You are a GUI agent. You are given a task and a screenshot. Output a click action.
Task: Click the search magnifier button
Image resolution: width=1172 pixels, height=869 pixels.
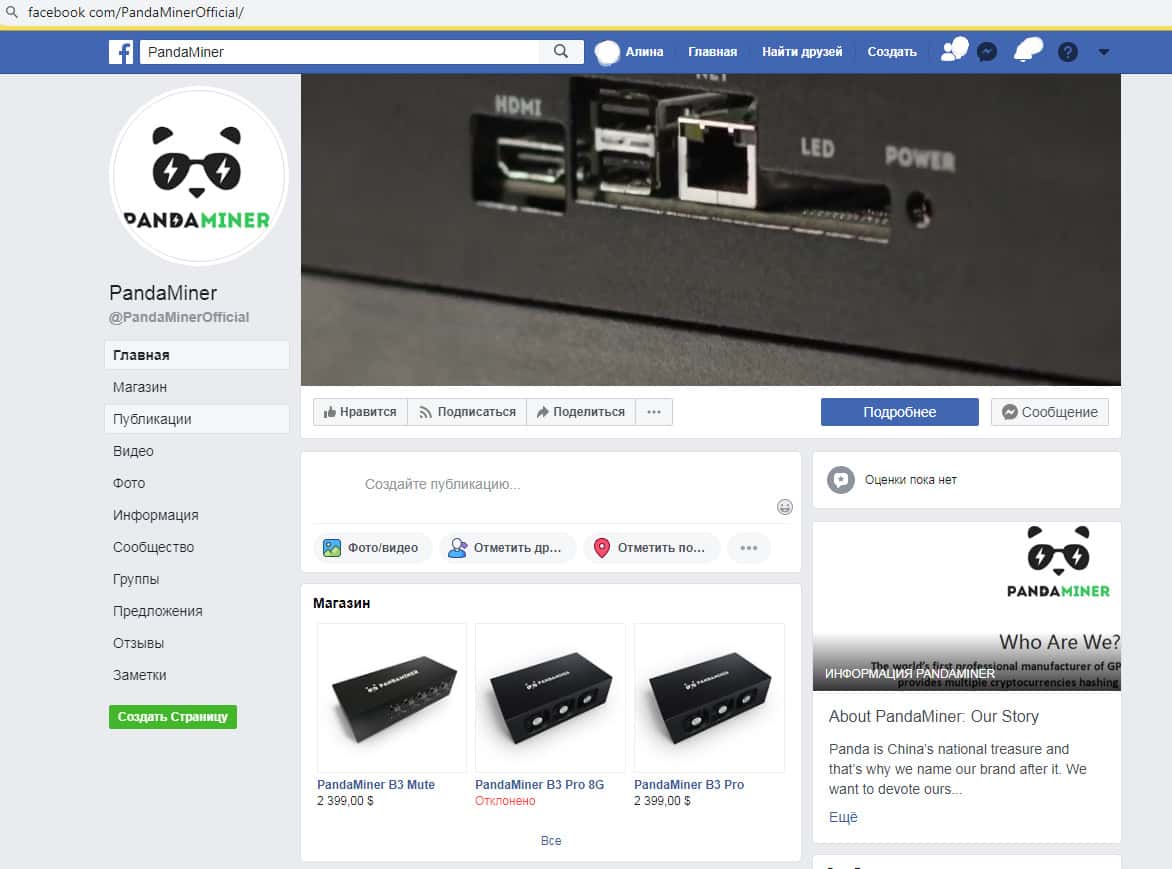(561, 52)
